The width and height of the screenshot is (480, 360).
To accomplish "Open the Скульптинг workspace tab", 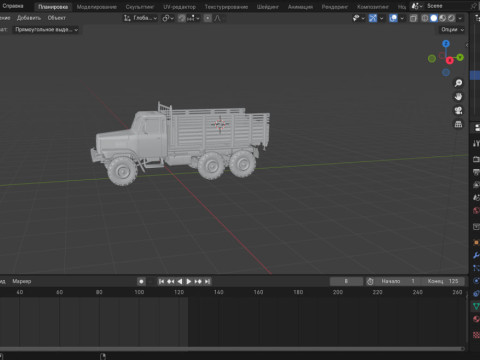I will (140, 7).
